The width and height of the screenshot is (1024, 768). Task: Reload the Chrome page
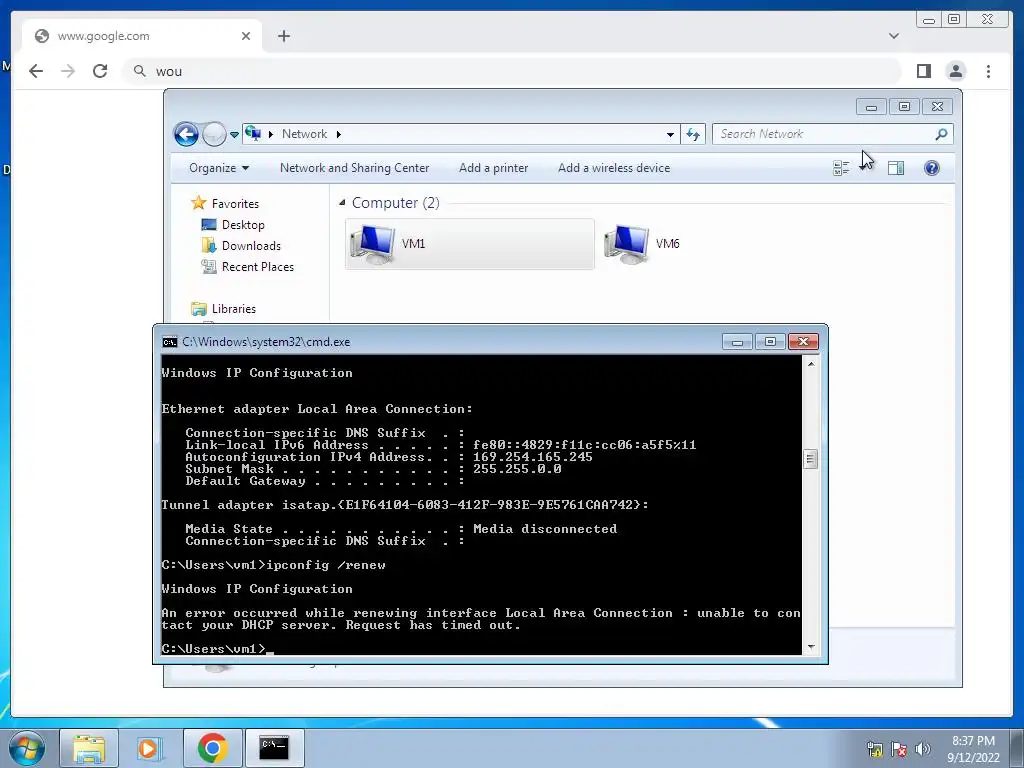[100, 71]
